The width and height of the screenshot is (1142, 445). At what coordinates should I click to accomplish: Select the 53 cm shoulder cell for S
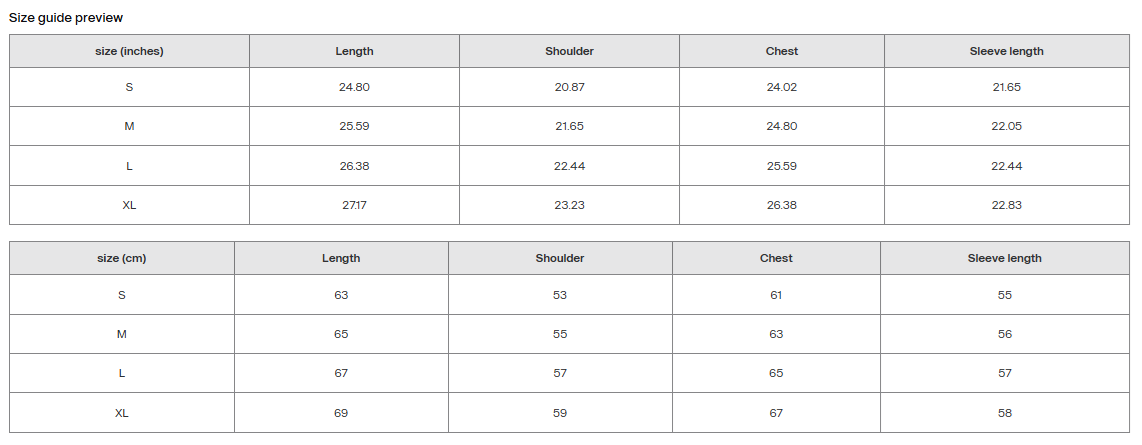click(x=560, y=295)
